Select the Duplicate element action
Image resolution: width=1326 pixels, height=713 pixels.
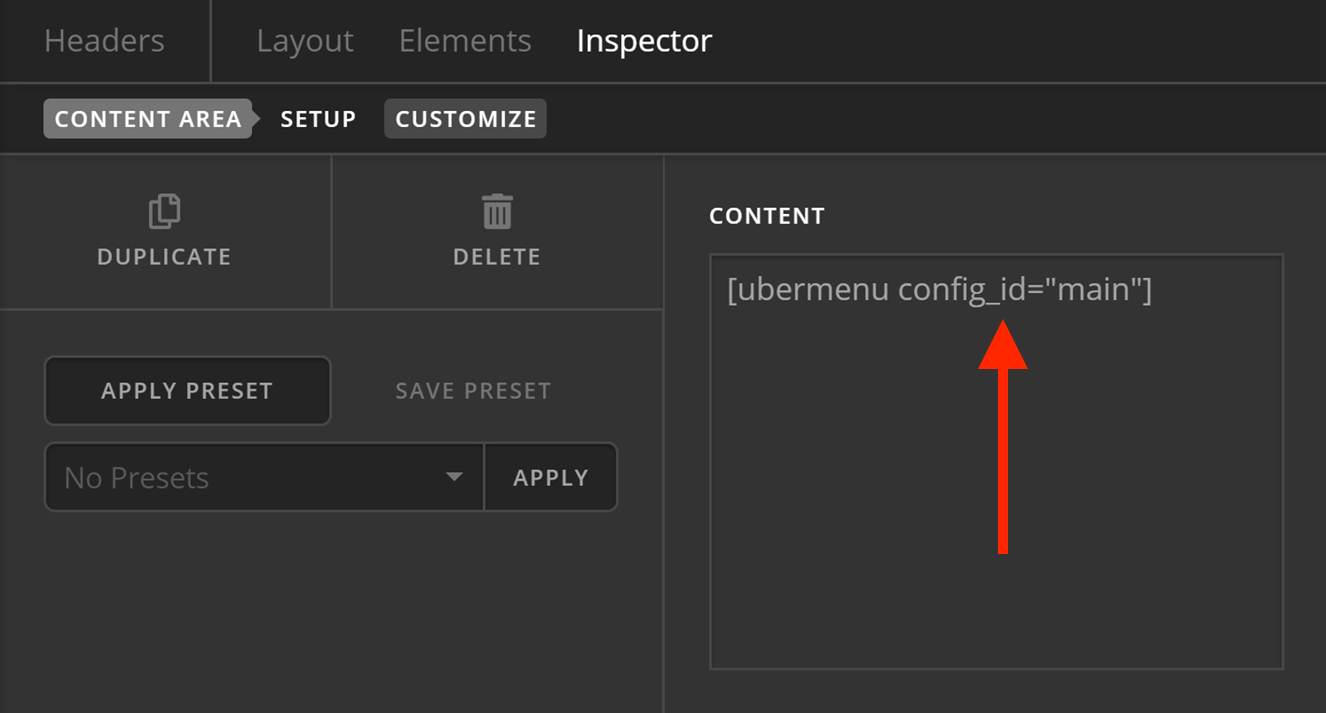164,232
